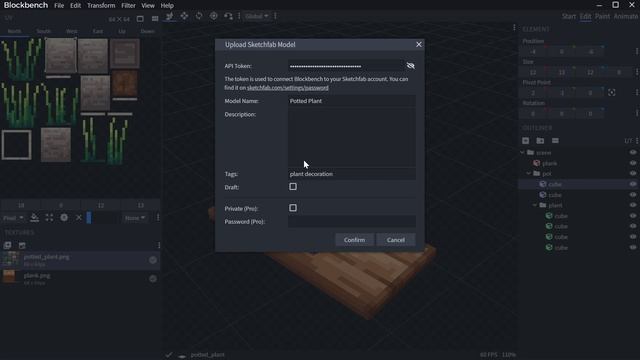The width and height of the screenshot is (640, 360).
Task: Click the UV auto size circle icon
Action: click(x=64, y=218)
